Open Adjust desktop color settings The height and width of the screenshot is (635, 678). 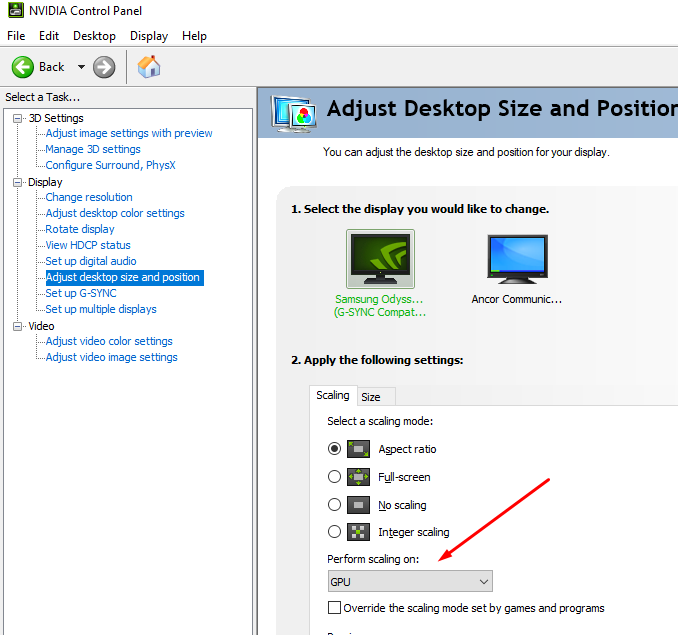[115, 213]
